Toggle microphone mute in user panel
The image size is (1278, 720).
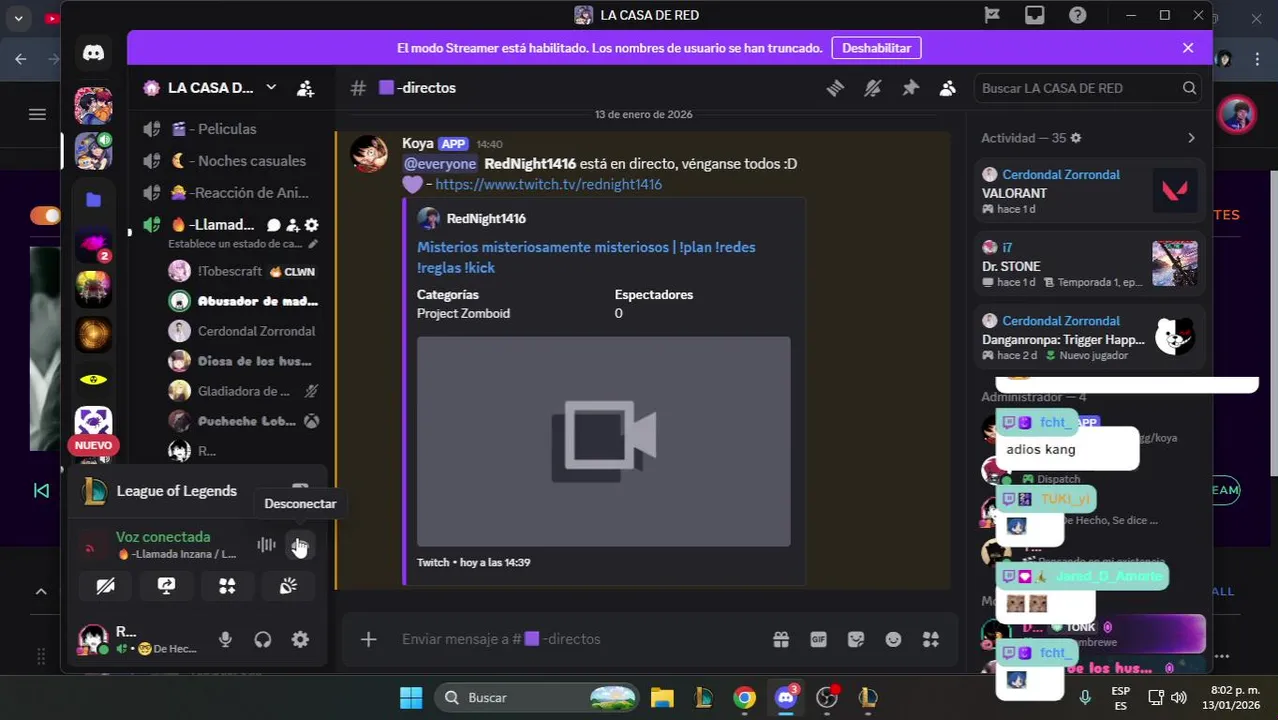pos(226,640)
